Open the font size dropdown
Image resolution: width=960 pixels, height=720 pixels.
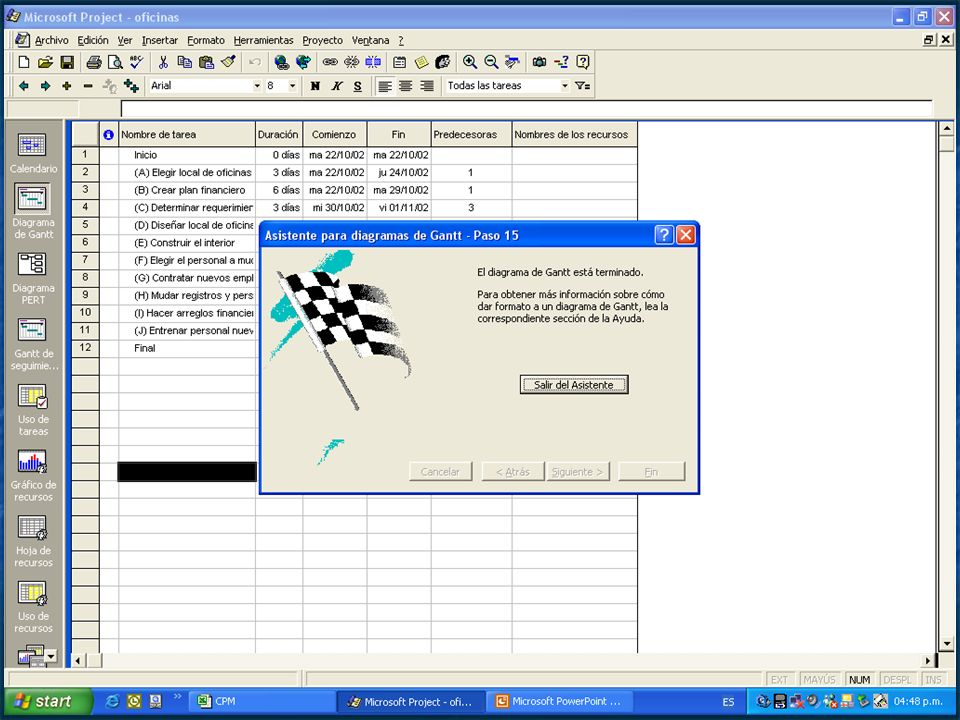pyautogui.click(x=293, y=86)
